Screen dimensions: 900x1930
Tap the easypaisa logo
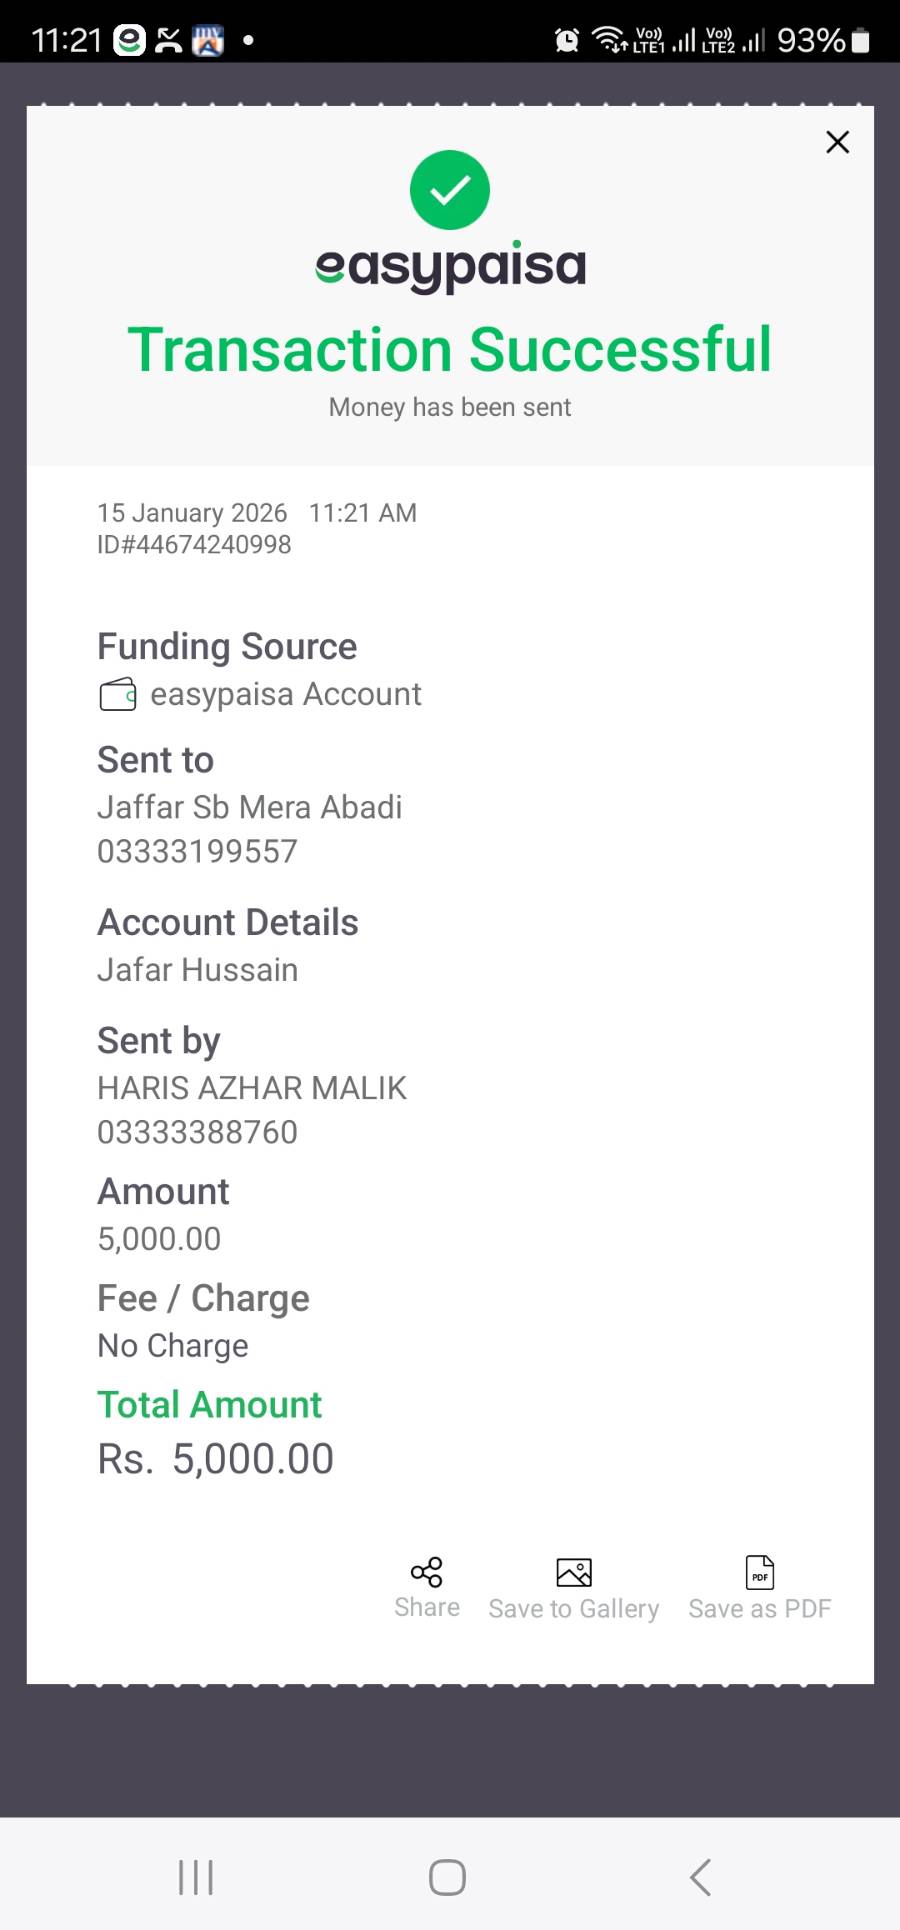pyautogui.click(x=450, y=267)
